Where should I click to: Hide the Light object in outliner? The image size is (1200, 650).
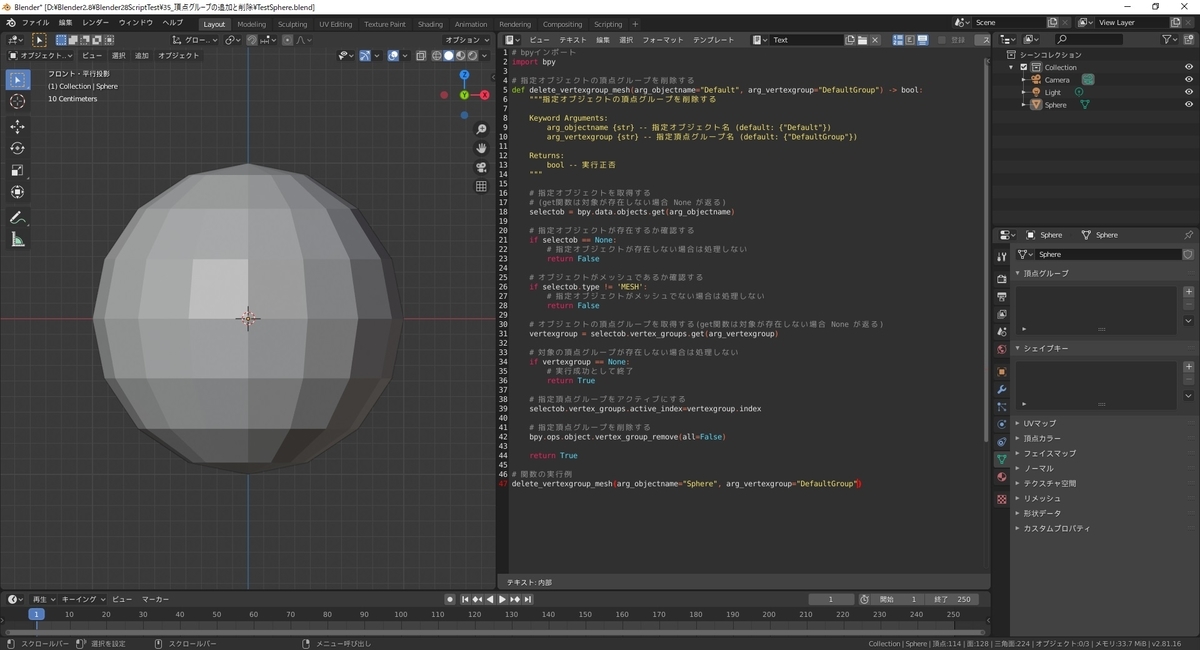(1189, 92)
